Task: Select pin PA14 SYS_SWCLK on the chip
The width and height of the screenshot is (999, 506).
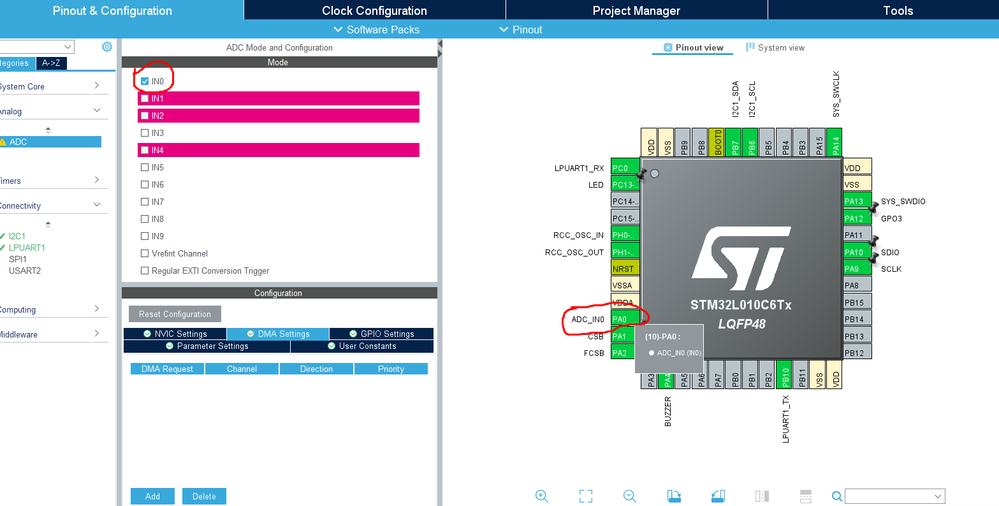Action: pyautogui.click(x=836, y=143)
